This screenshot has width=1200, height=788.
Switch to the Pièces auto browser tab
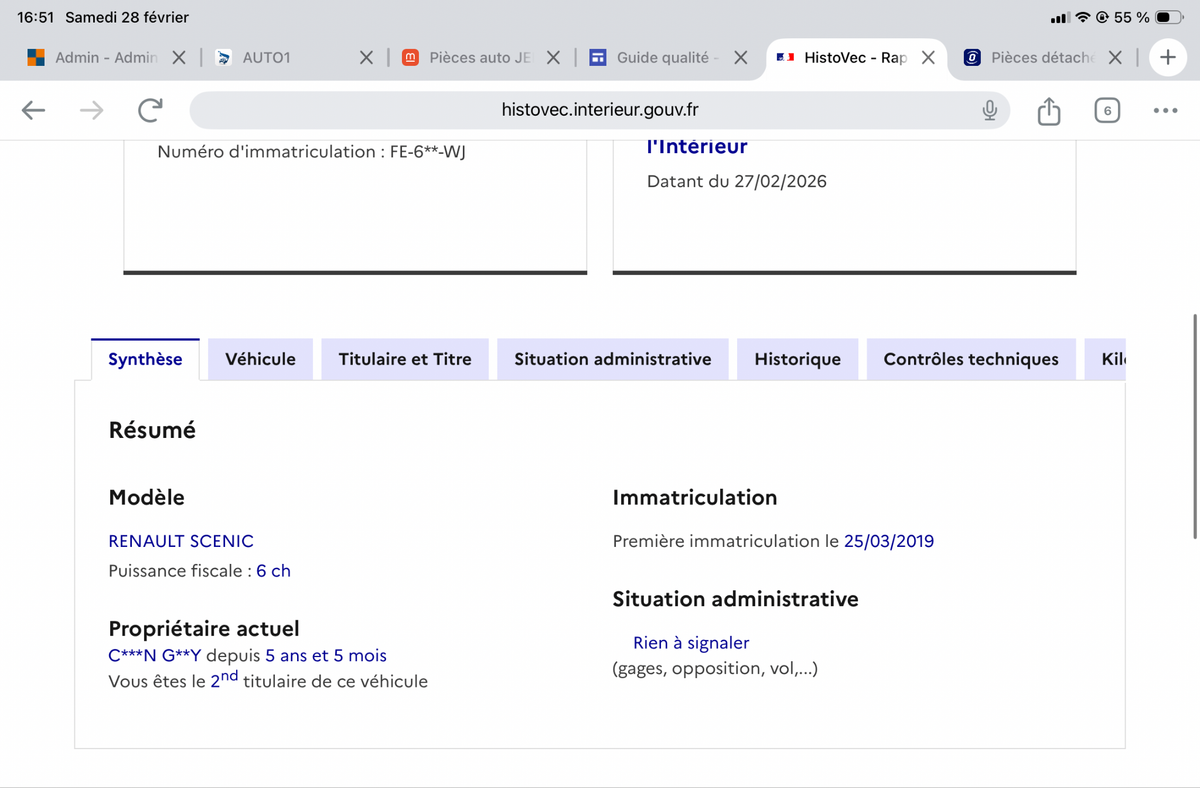point(470,58)
